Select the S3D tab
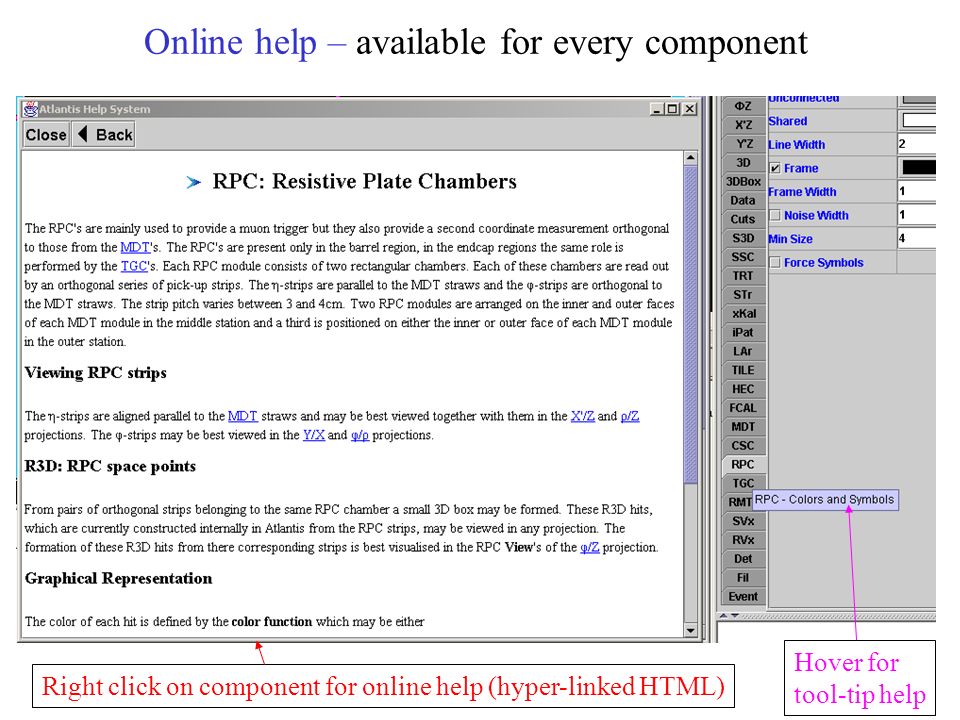 click(743, 238)
